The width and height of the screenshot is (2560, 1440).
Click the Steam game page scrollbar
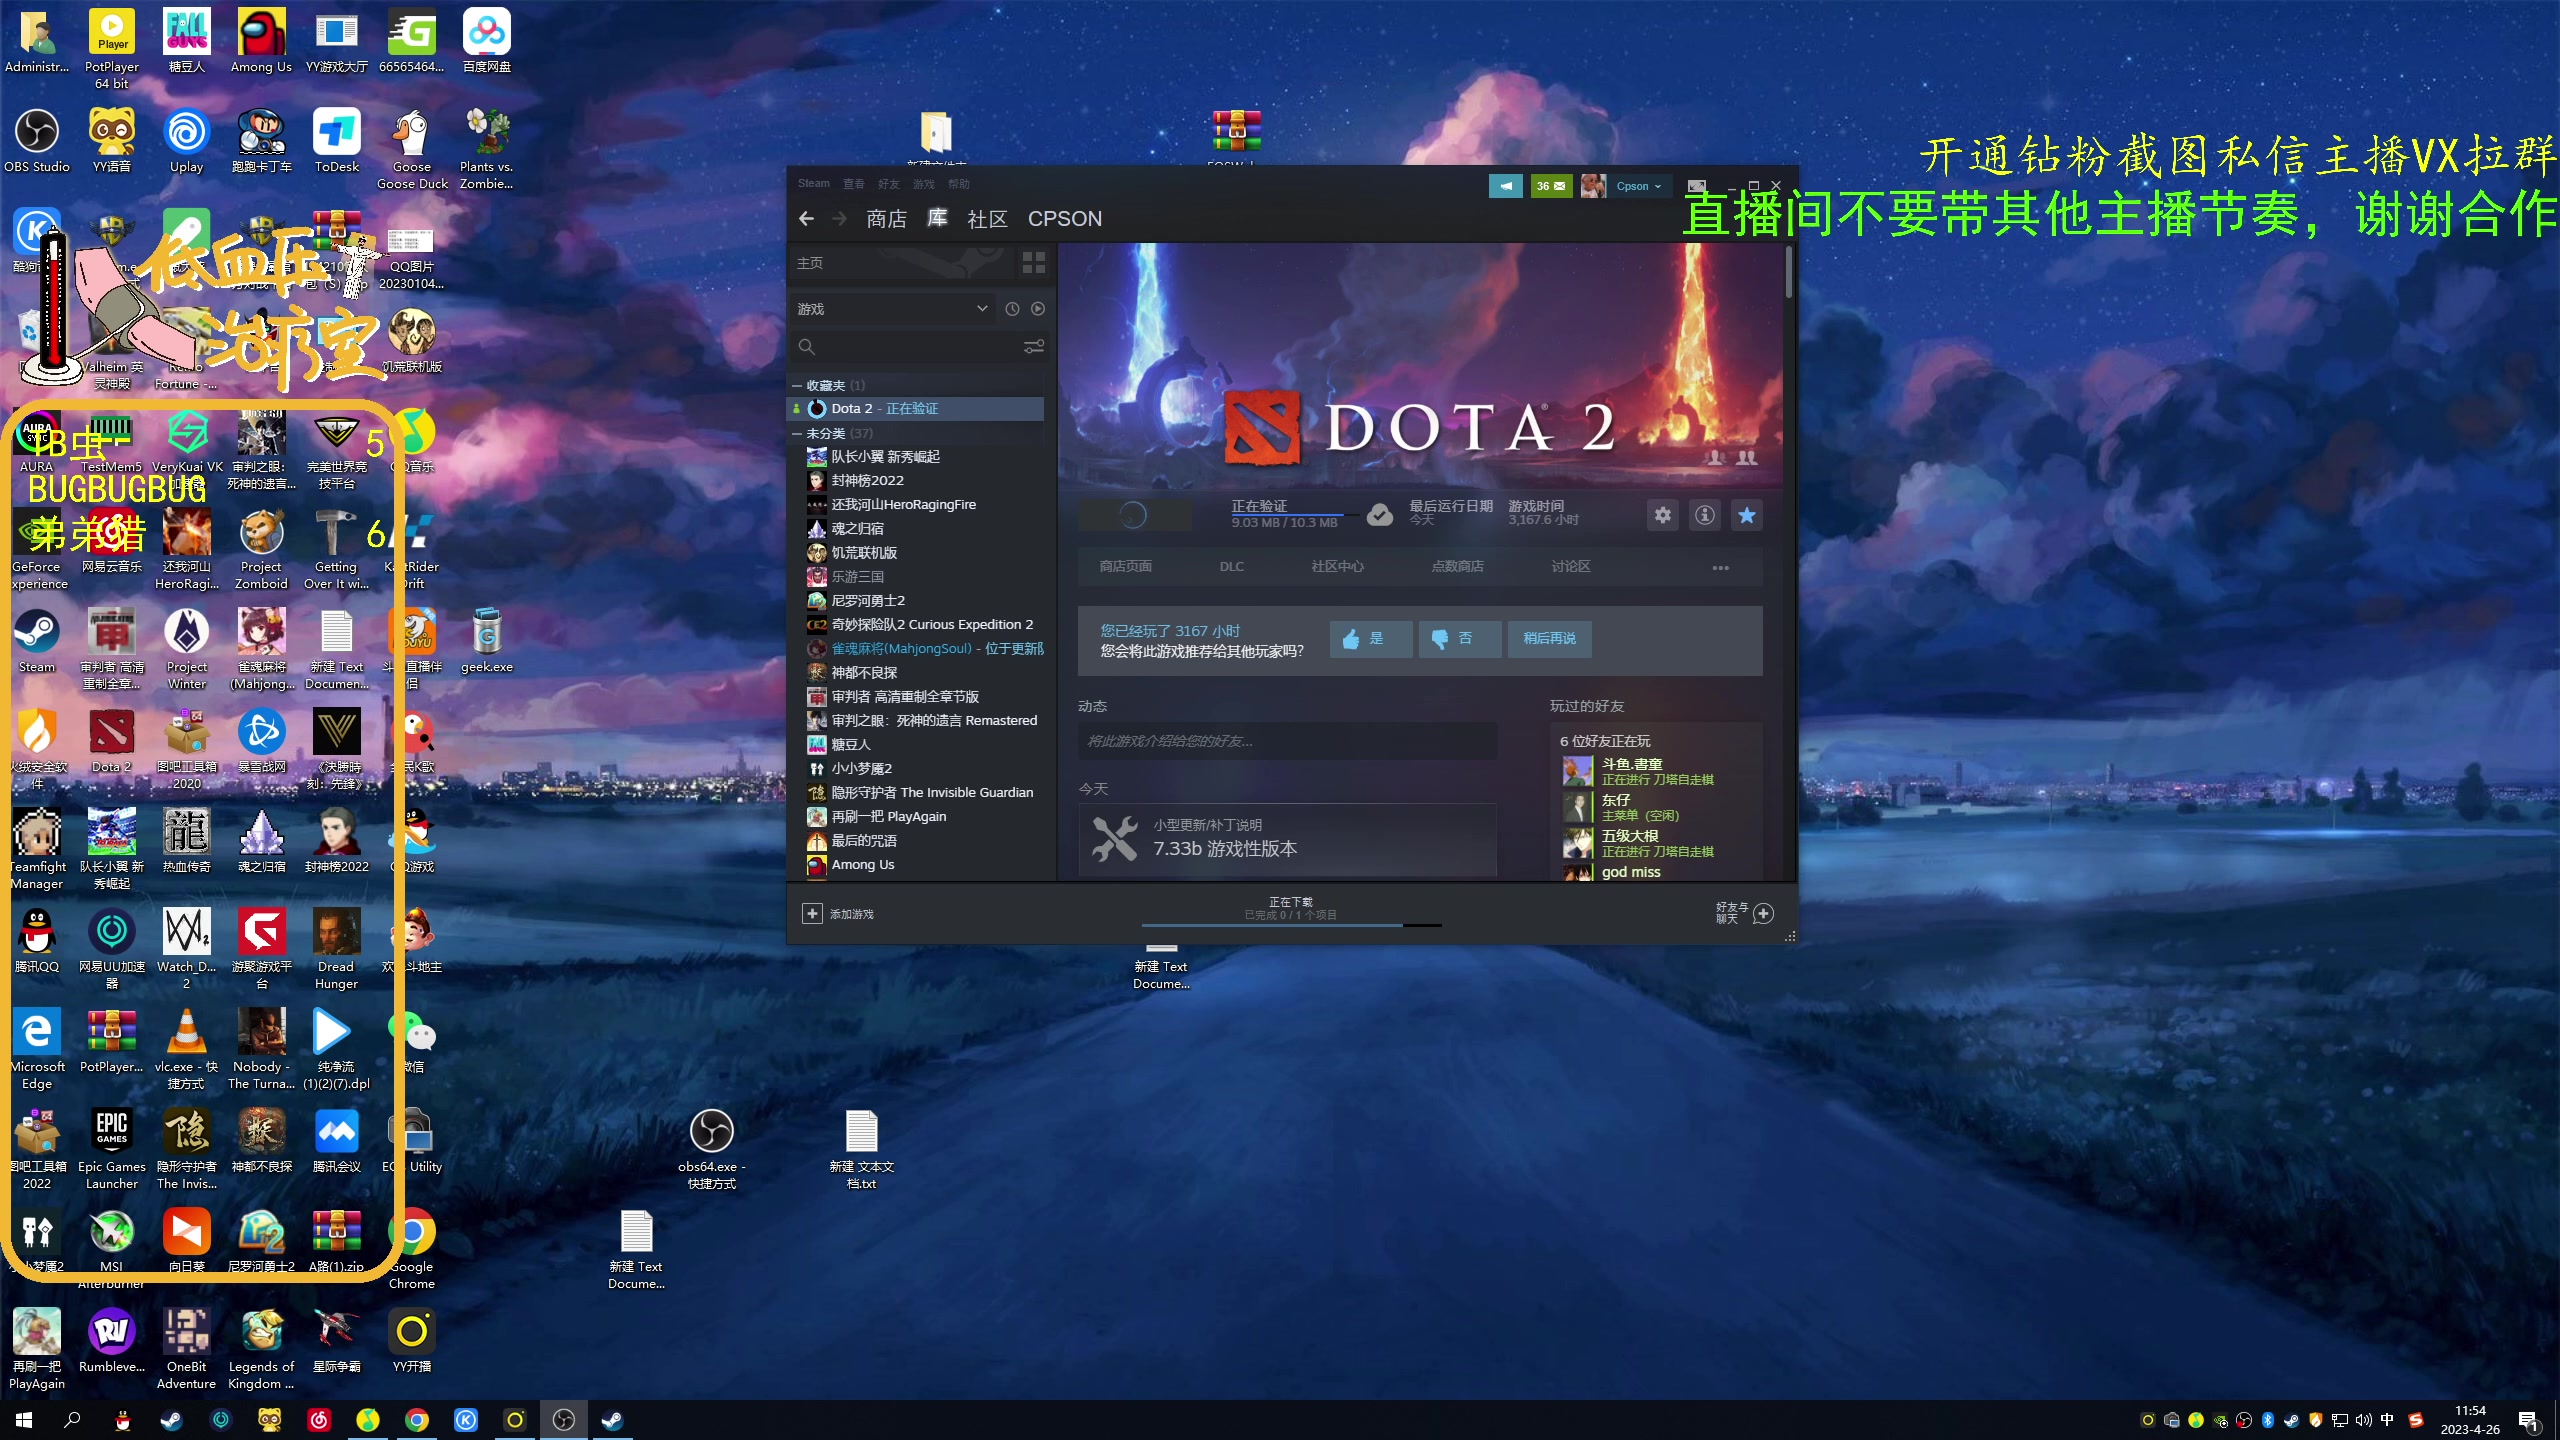[1789, 272]
